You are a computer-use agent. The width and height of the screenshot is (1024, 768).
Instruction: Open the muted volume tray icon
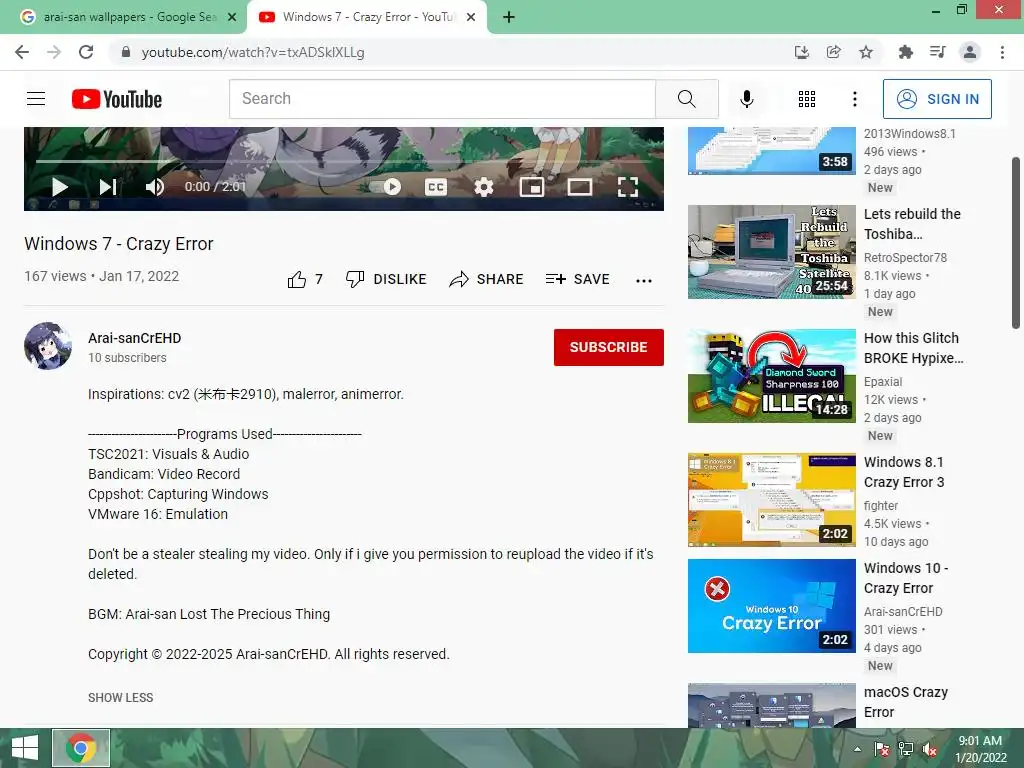pyautogui.click(x=930, y=749)
